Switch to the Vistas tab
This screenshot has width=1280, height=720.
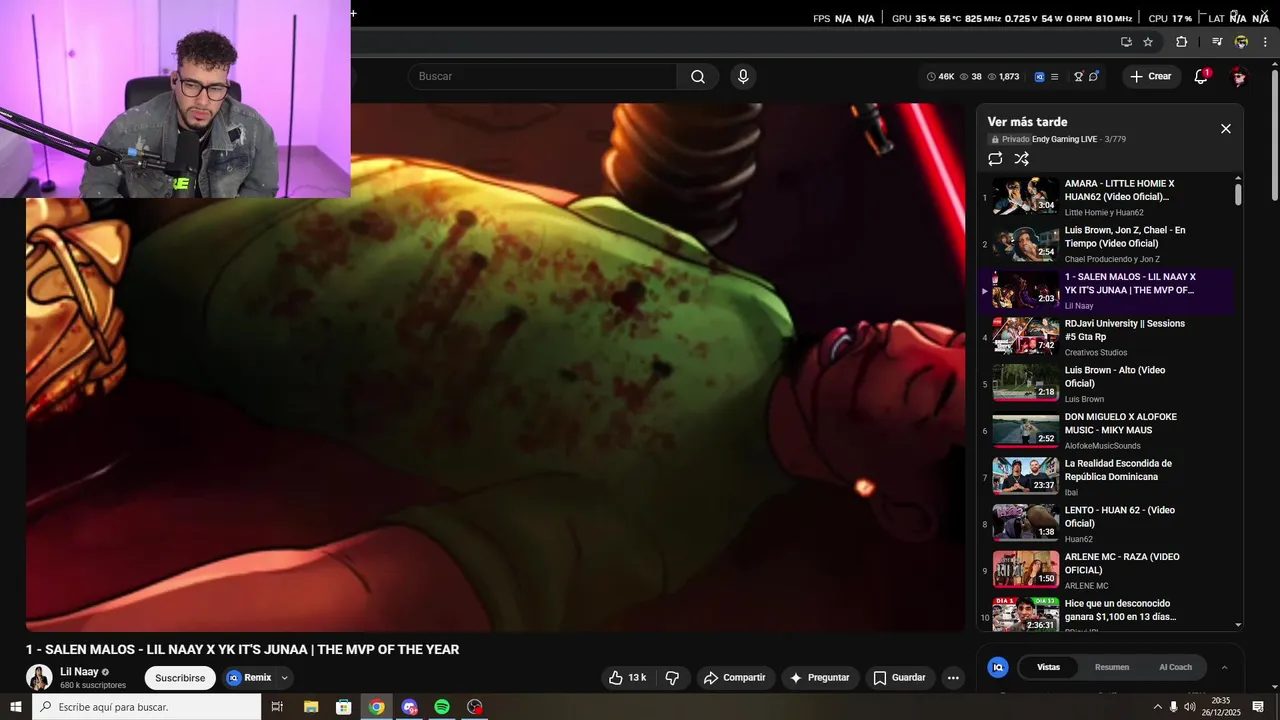[1048, 667]
